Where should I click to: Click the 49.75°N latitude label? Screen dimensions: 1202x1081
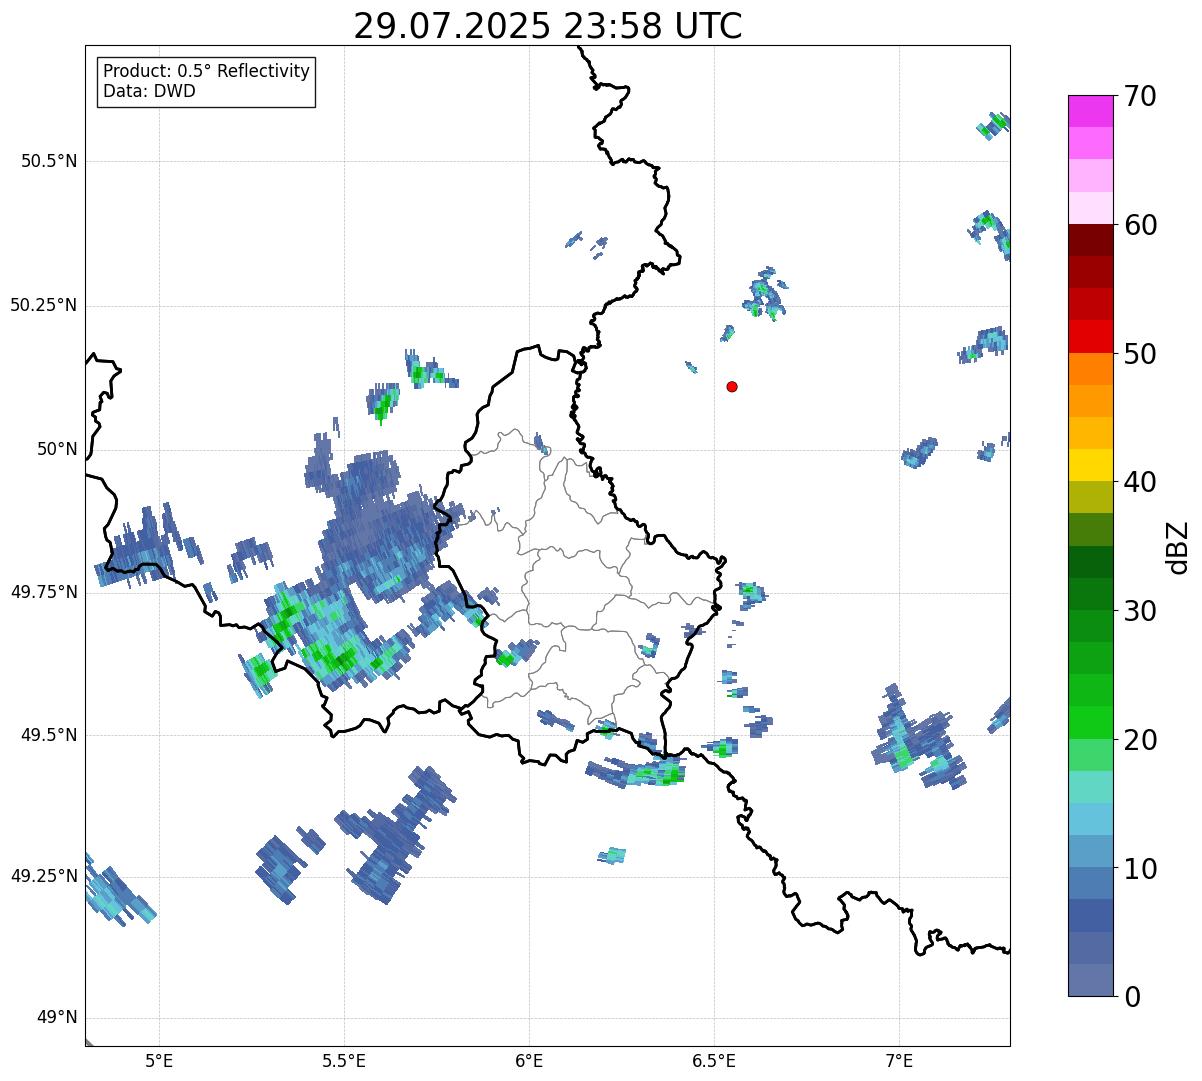click(x=44, y=592)
